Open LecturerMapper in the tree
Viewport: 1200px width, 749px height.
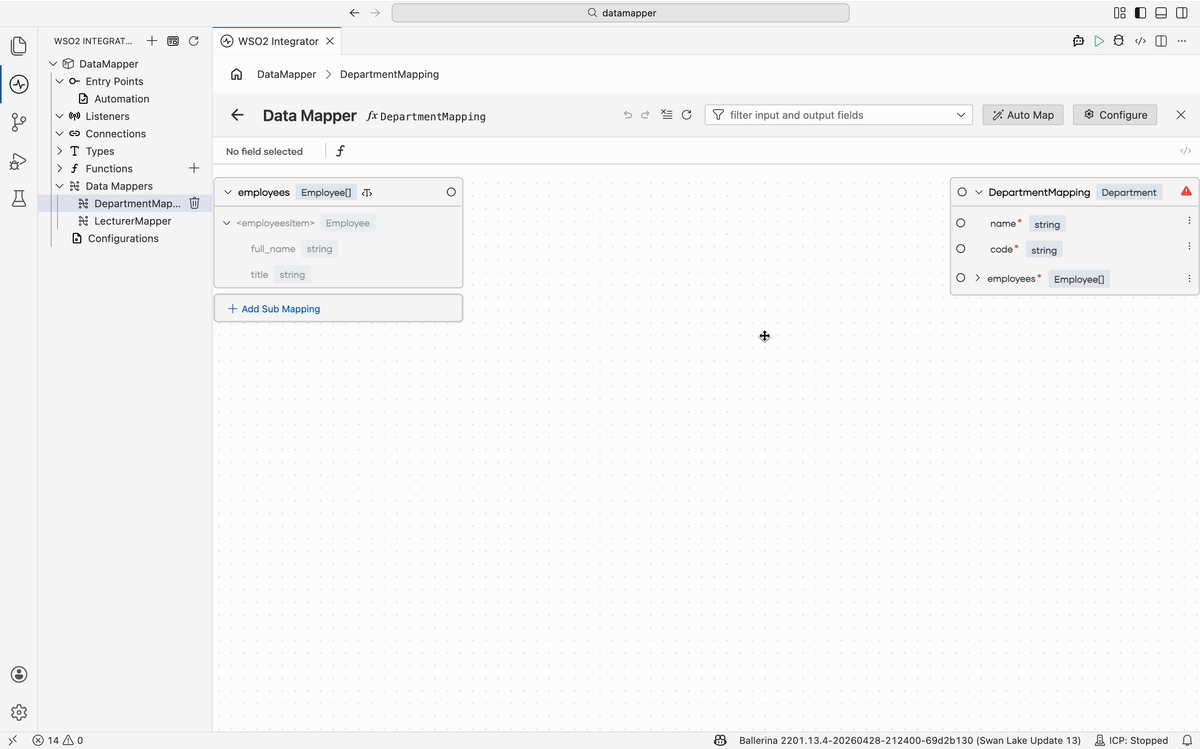point(132,221)
